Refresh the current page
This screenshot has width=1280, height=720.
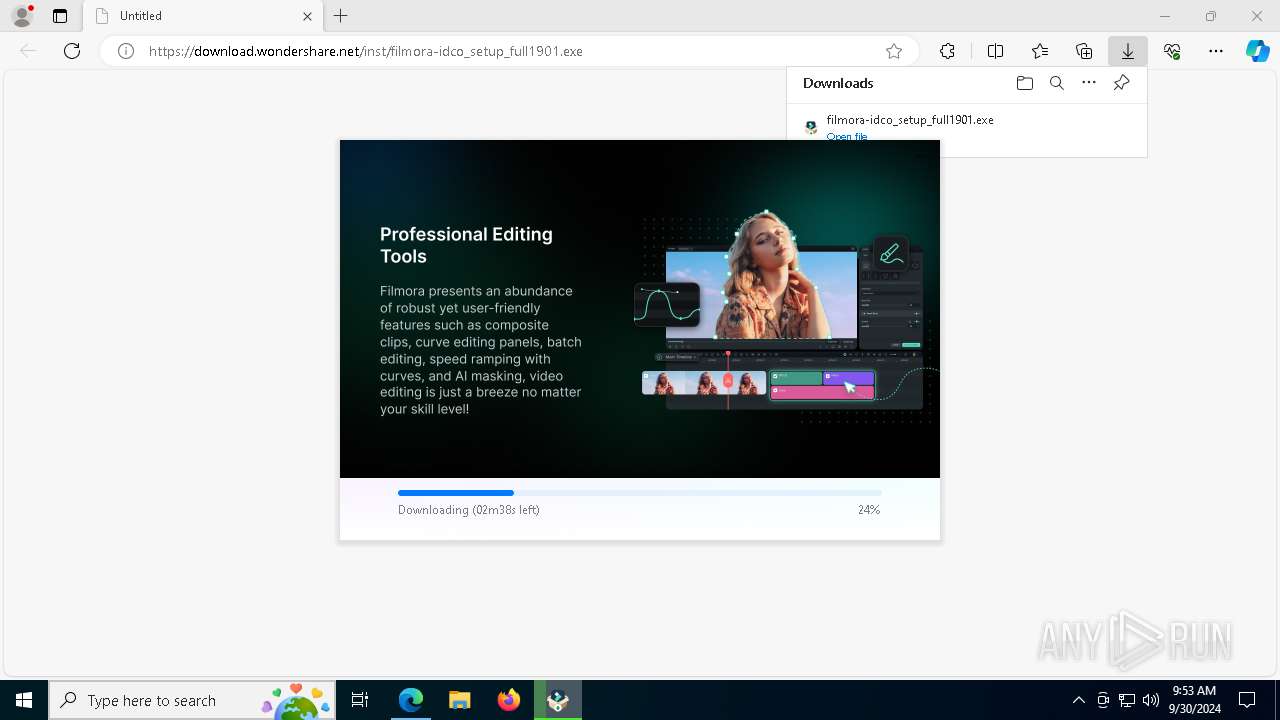tap(72, 51)
